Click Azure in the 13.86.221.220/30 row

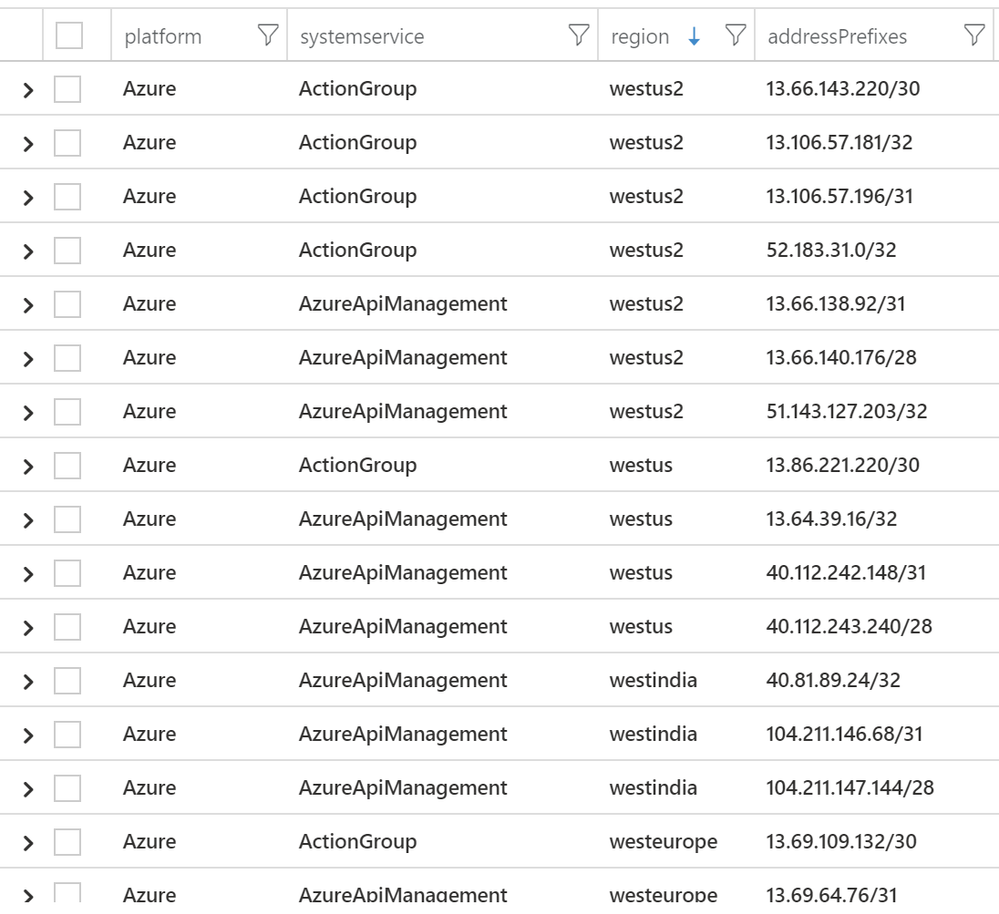[149, 466]
